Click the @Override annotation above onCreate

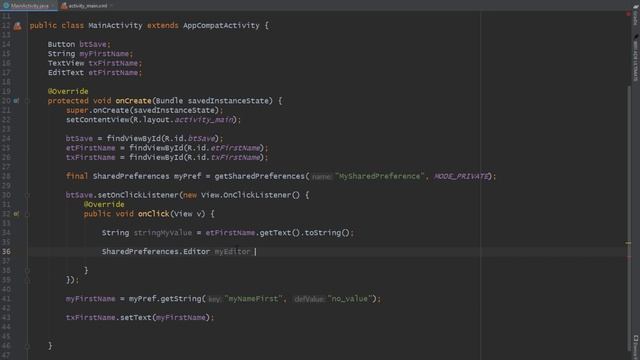tap(68, 91)
